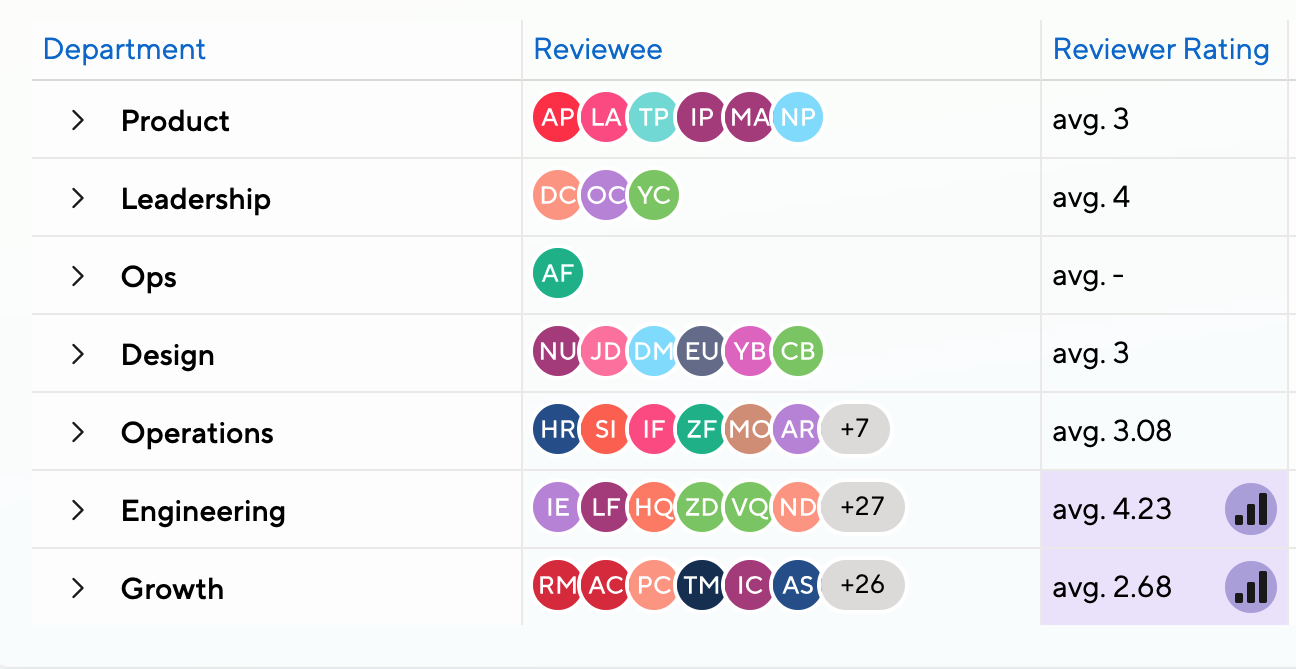
Task: Click the NU avatar in Design row
Action: pos(556,353)
